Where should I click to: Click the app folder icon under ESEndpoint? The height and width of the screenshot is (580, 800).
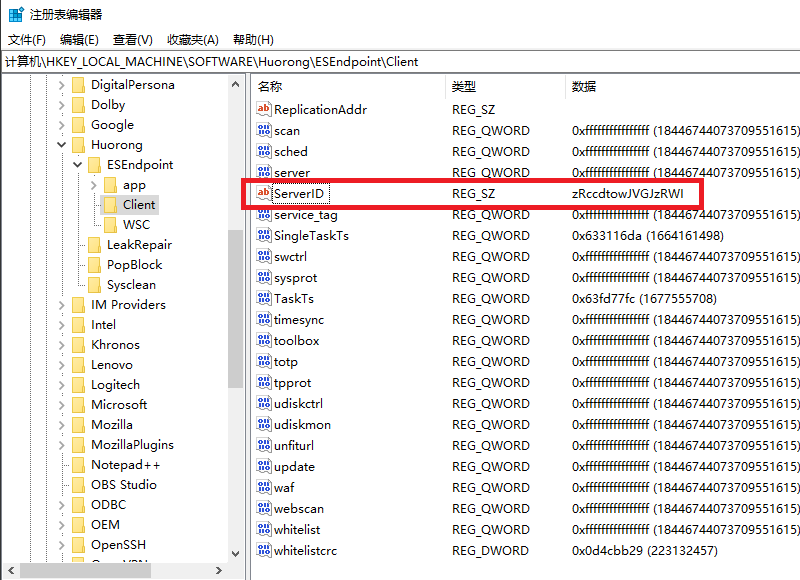109,184
